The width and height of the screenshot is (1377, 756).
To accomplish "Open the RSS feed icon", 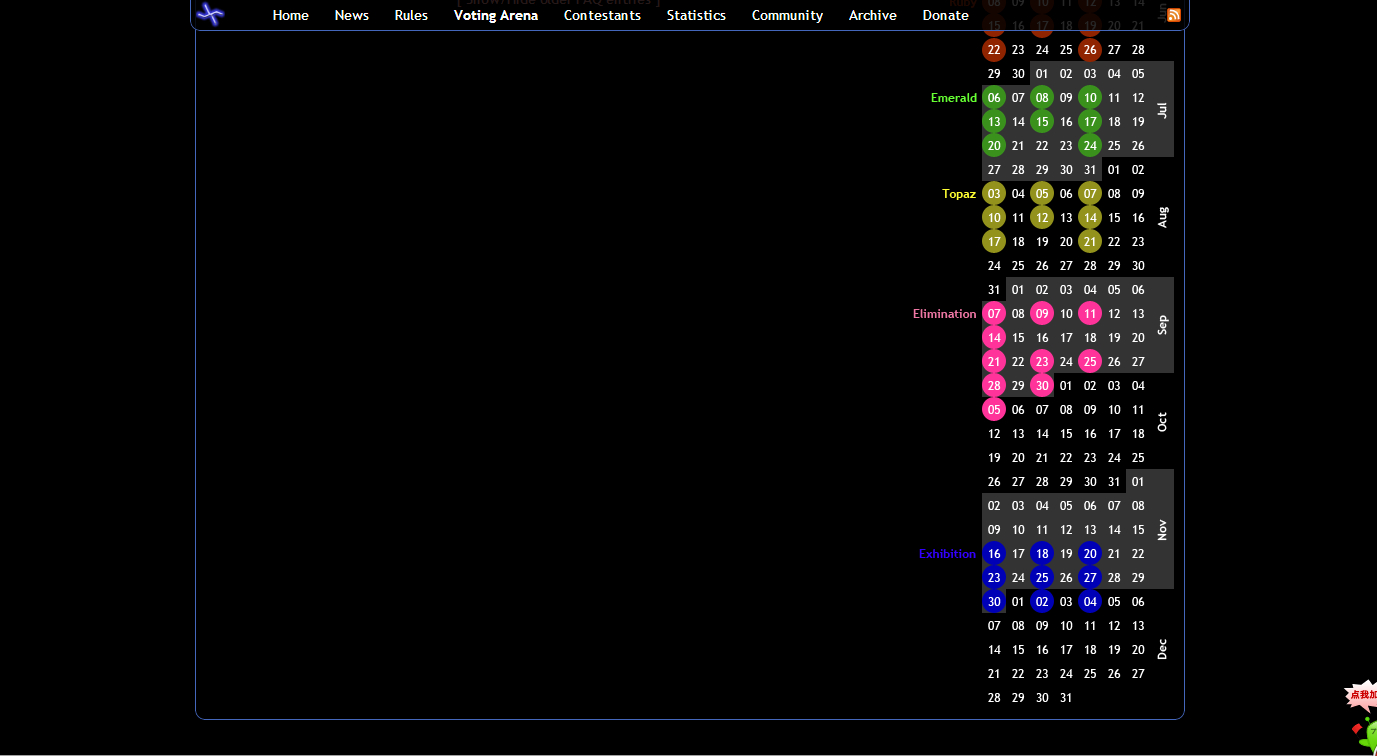I will click(1174, 15).
